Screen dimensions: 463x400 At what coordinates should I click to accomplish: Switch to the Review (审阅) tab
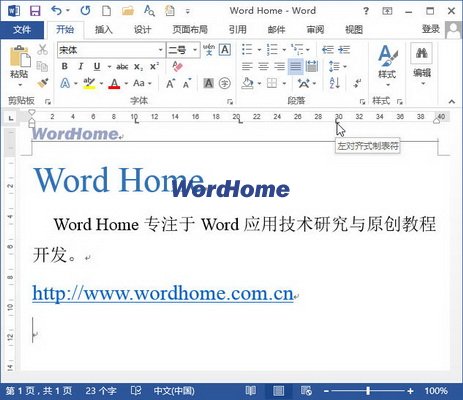[x=315, y=30]
